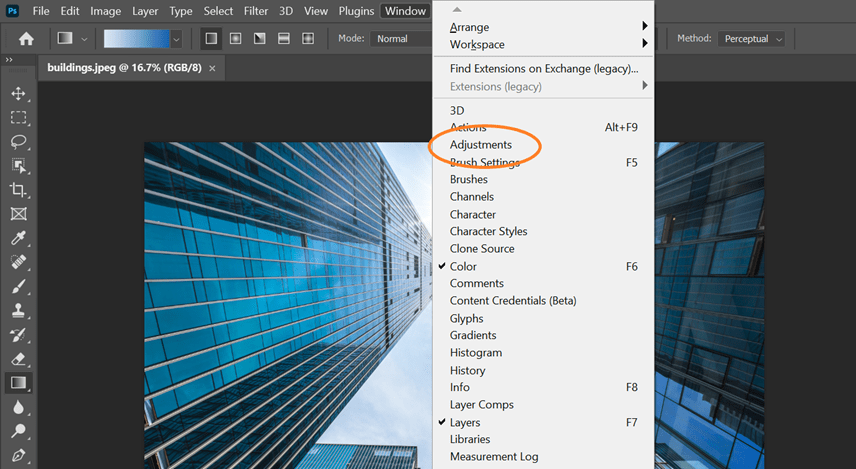Click the Window menu
Image resolution: width=856 pixels, height=469 pixels.
[x=406, y=11]
